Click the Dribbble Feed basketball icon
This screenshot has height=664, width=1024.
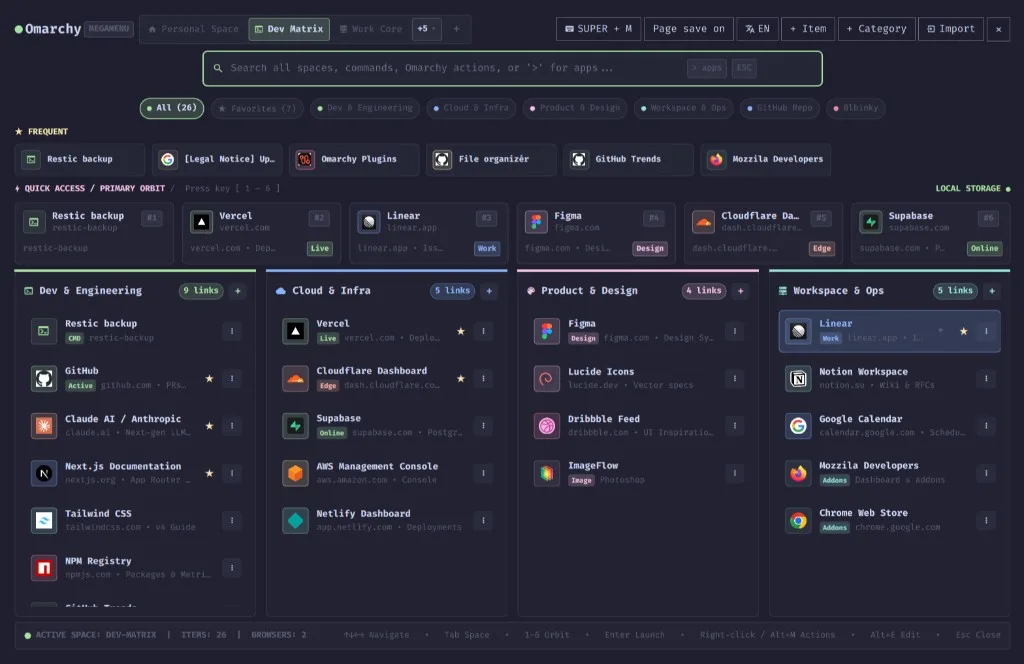coord(547,426)
